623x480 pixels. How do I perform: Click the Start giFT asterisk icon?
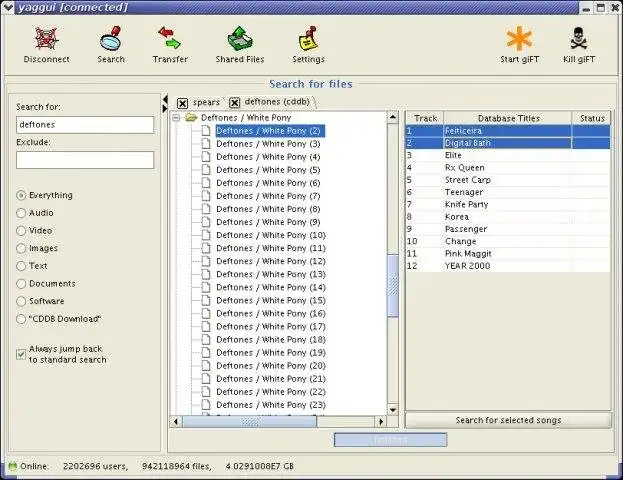(x=519, y=39)
